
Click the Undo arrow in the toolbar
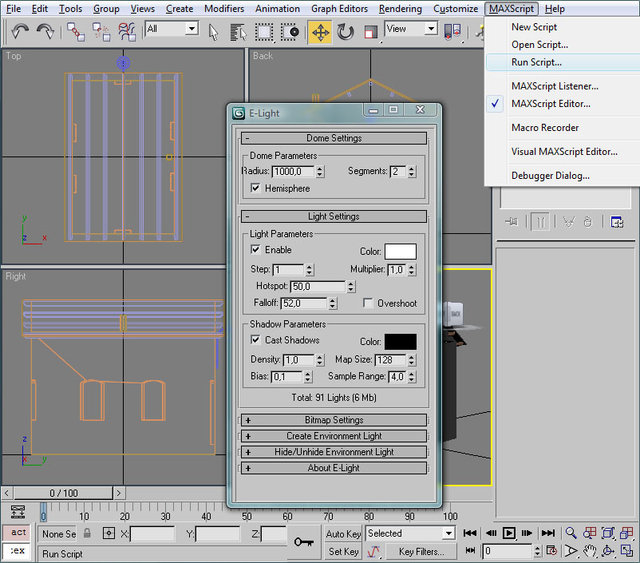tap(20, 32)
